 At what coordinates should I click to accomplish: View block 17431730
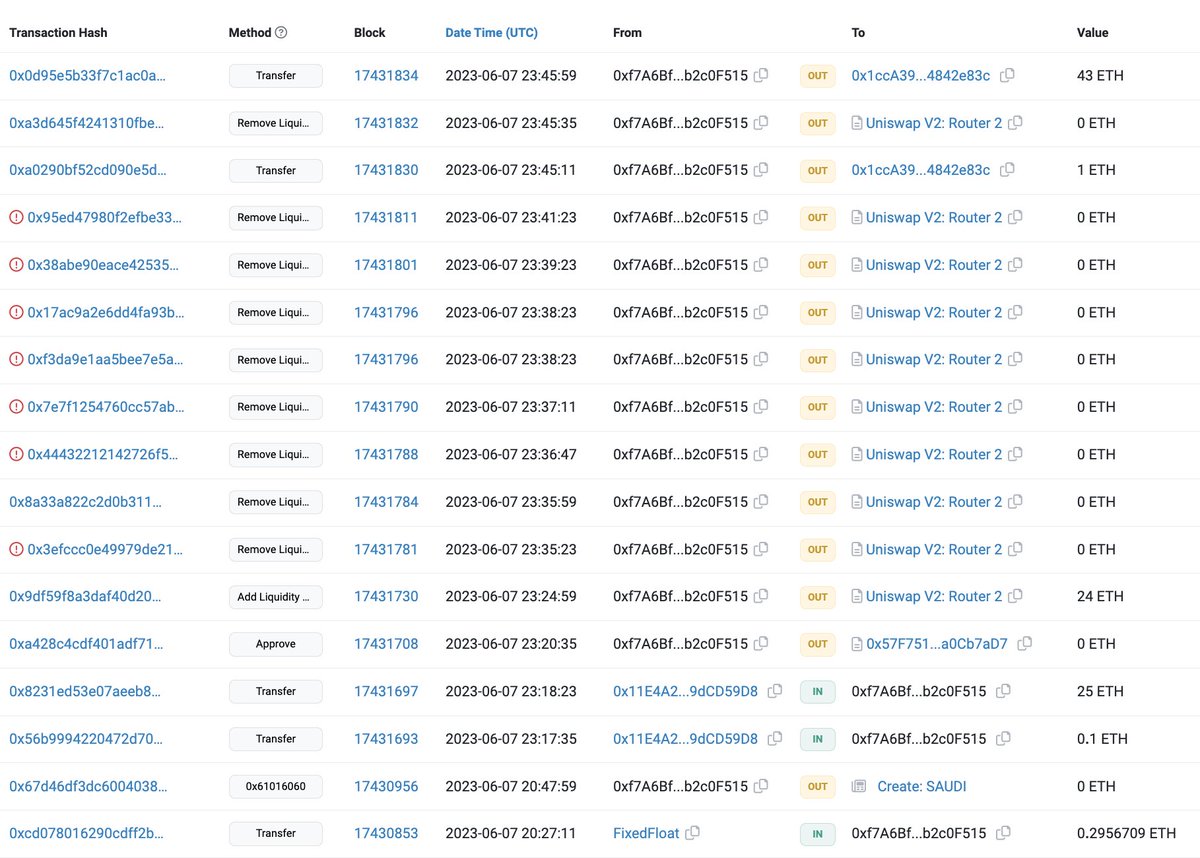(386, 596)
